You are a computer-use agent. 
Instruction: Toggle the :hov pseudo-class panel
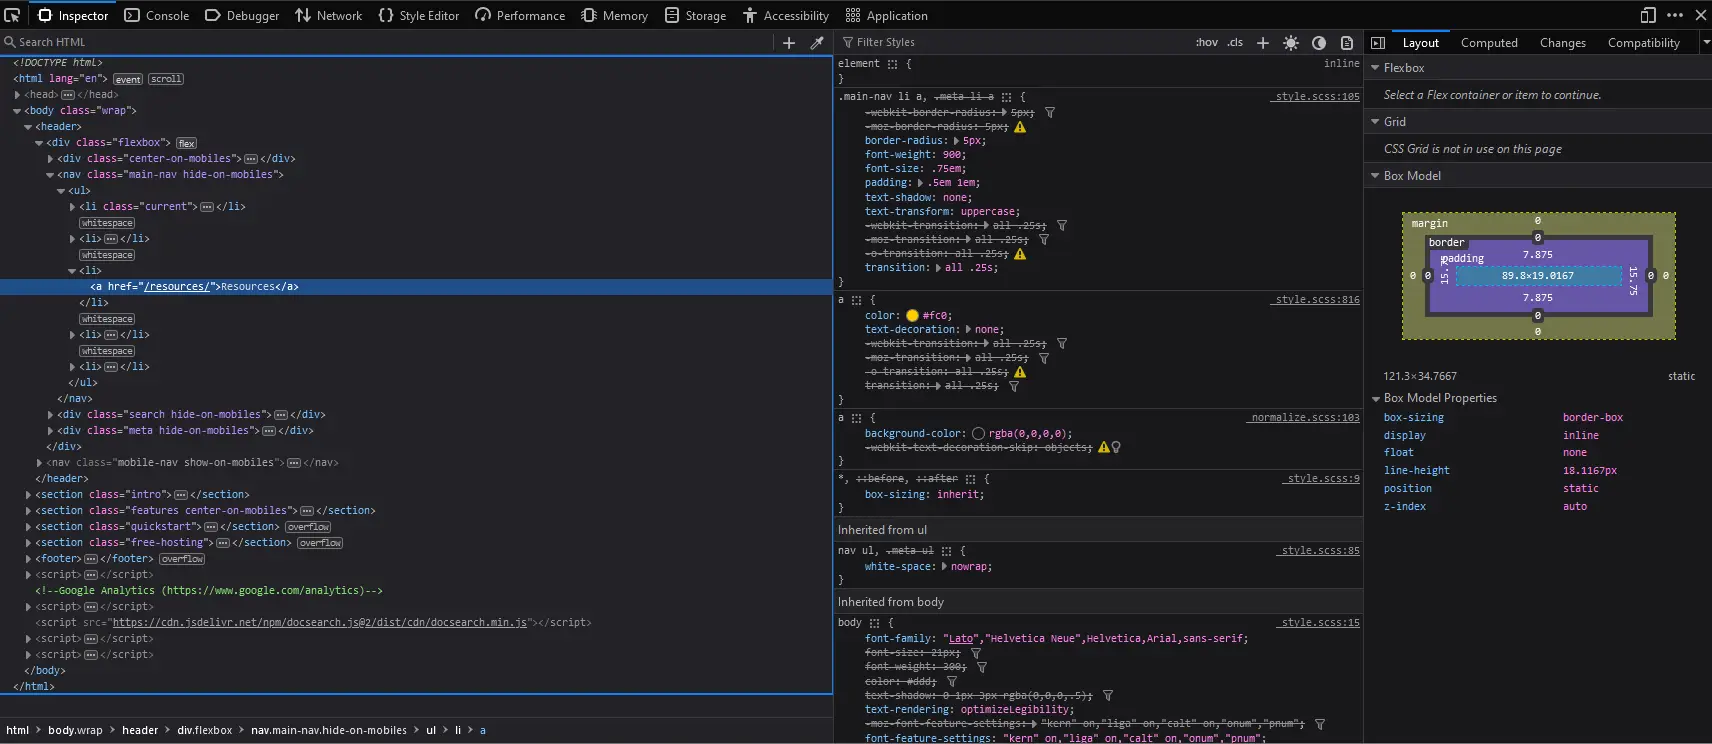pyautogui.click(x=1207, y=42)
